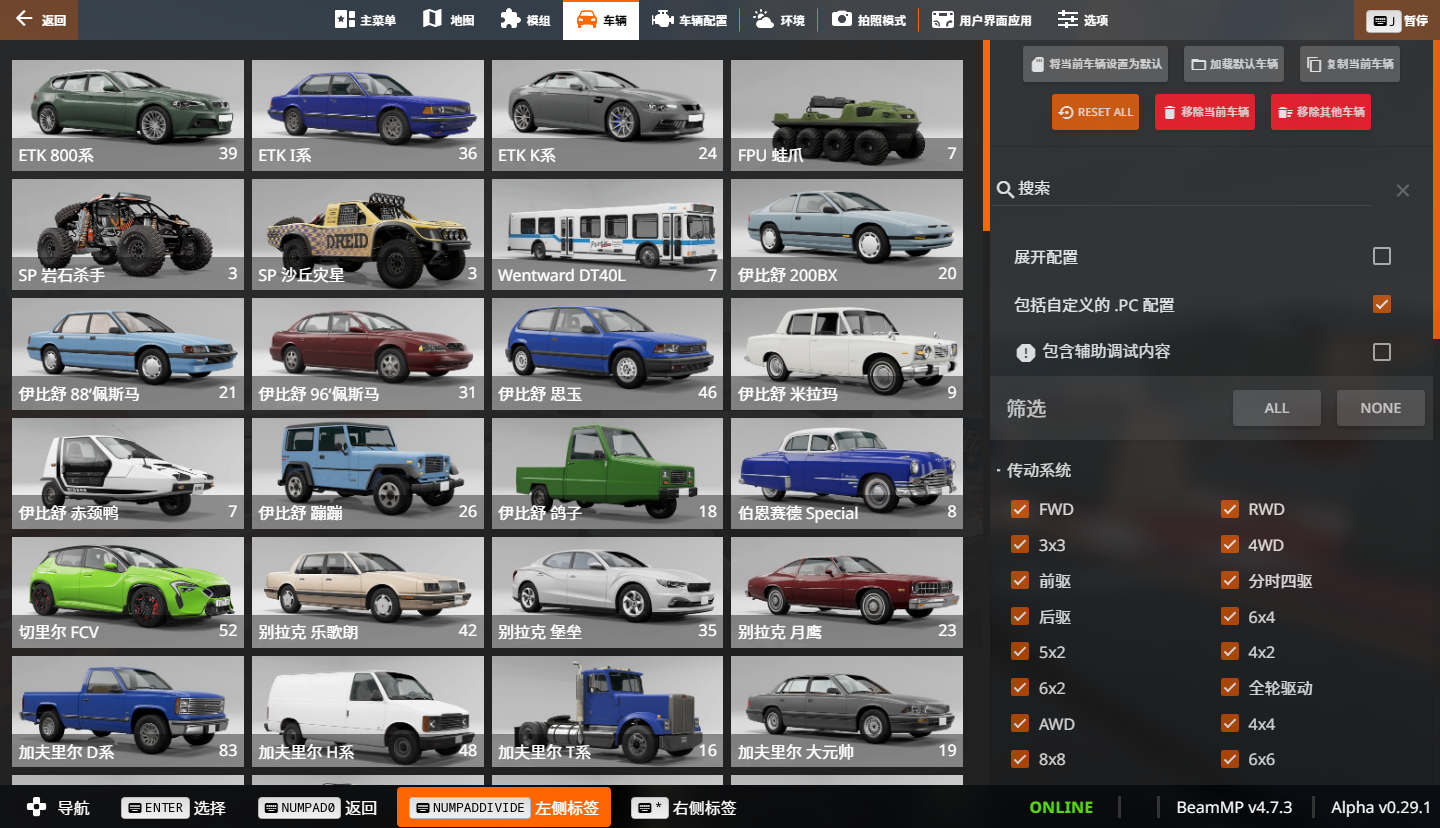This screenshot has height=828, width=1440.
Task: Click the 右侧标签 right tab hint
Action: 683,807
